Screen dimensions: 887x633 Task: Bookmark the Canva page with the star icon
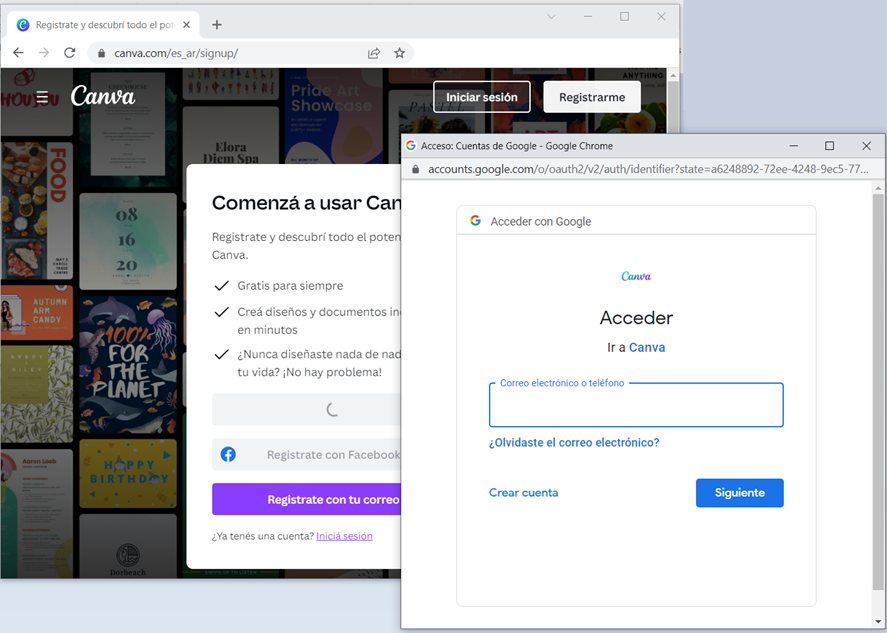399,53
